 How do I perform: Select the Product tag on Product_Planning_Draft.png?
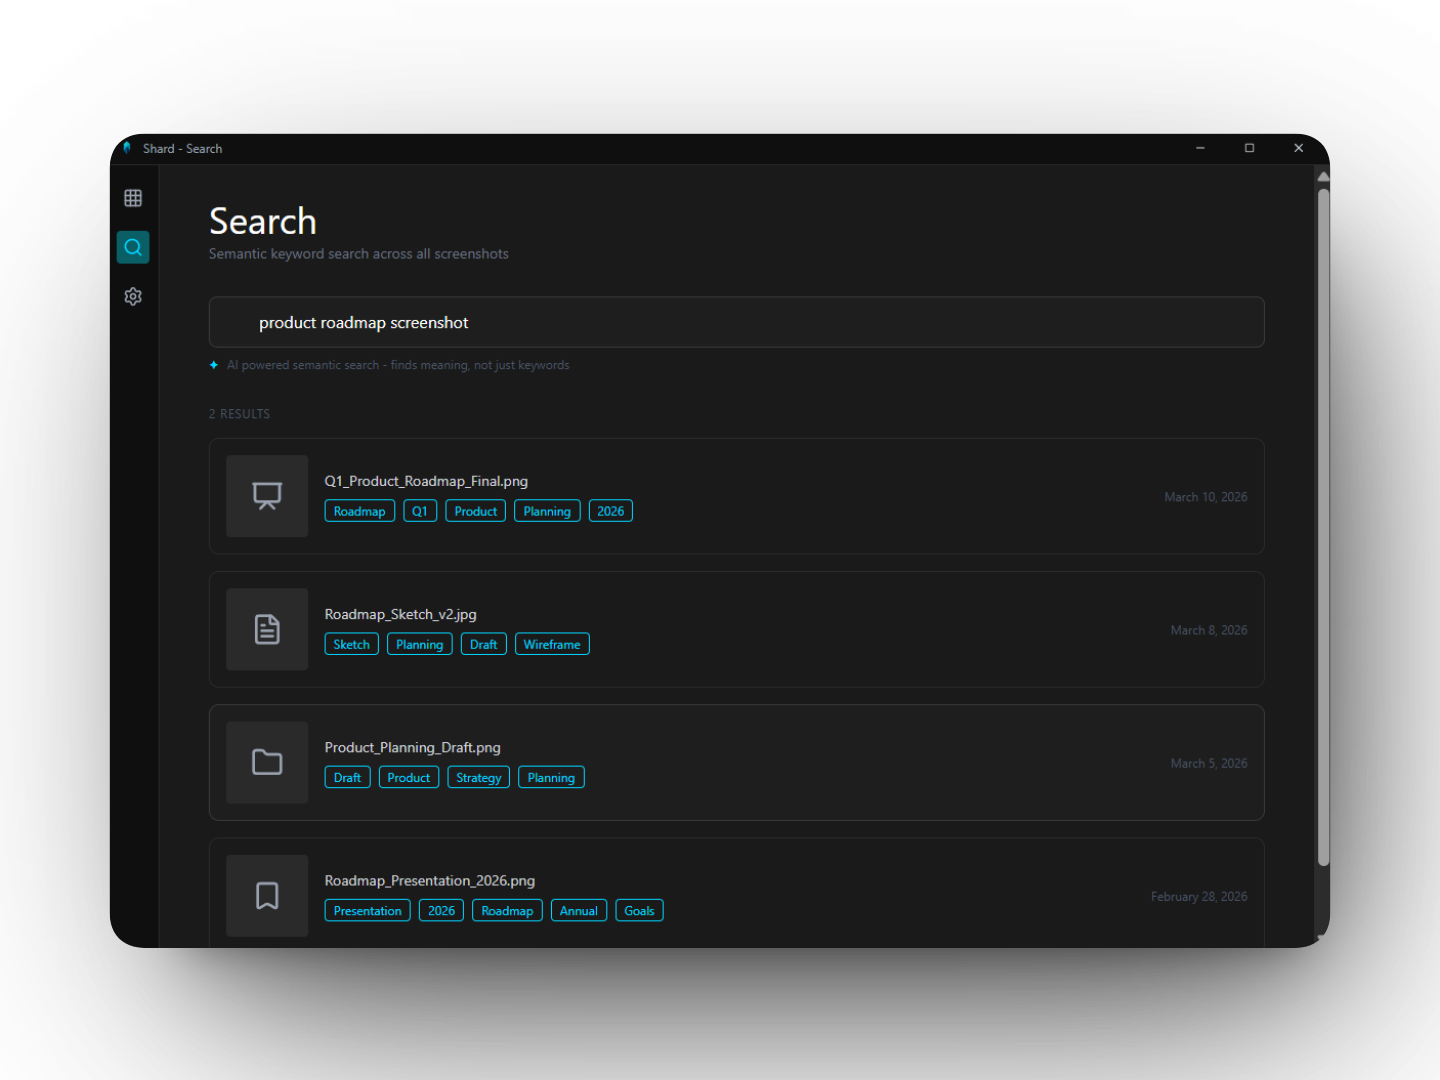(409, 777)
